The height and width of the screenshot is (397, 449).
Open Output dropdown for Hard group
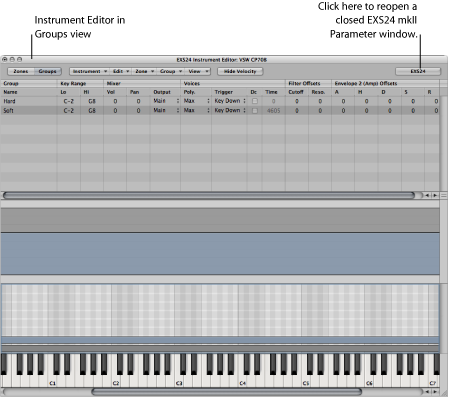pyautogui.click(x=166, y=101)
